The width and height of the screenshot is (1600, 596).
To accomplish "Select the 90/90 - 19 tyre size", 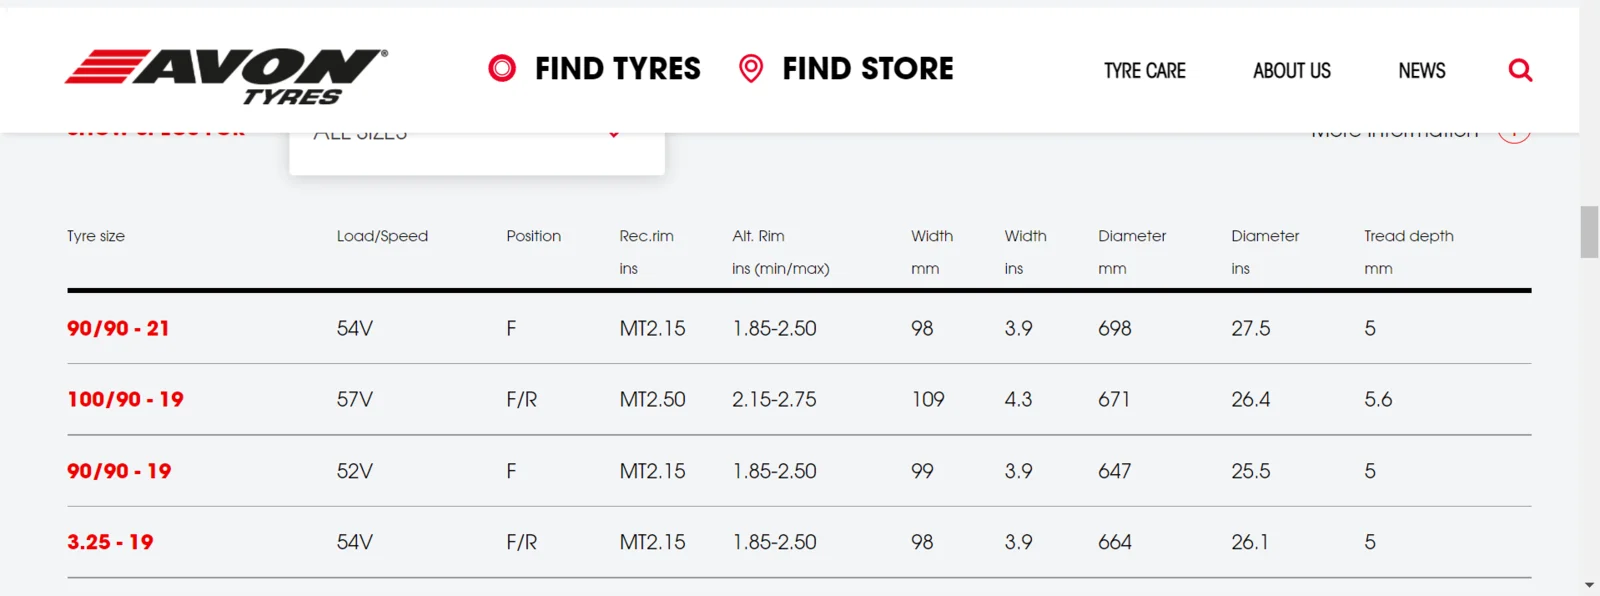I will click(x=119, y=471).
